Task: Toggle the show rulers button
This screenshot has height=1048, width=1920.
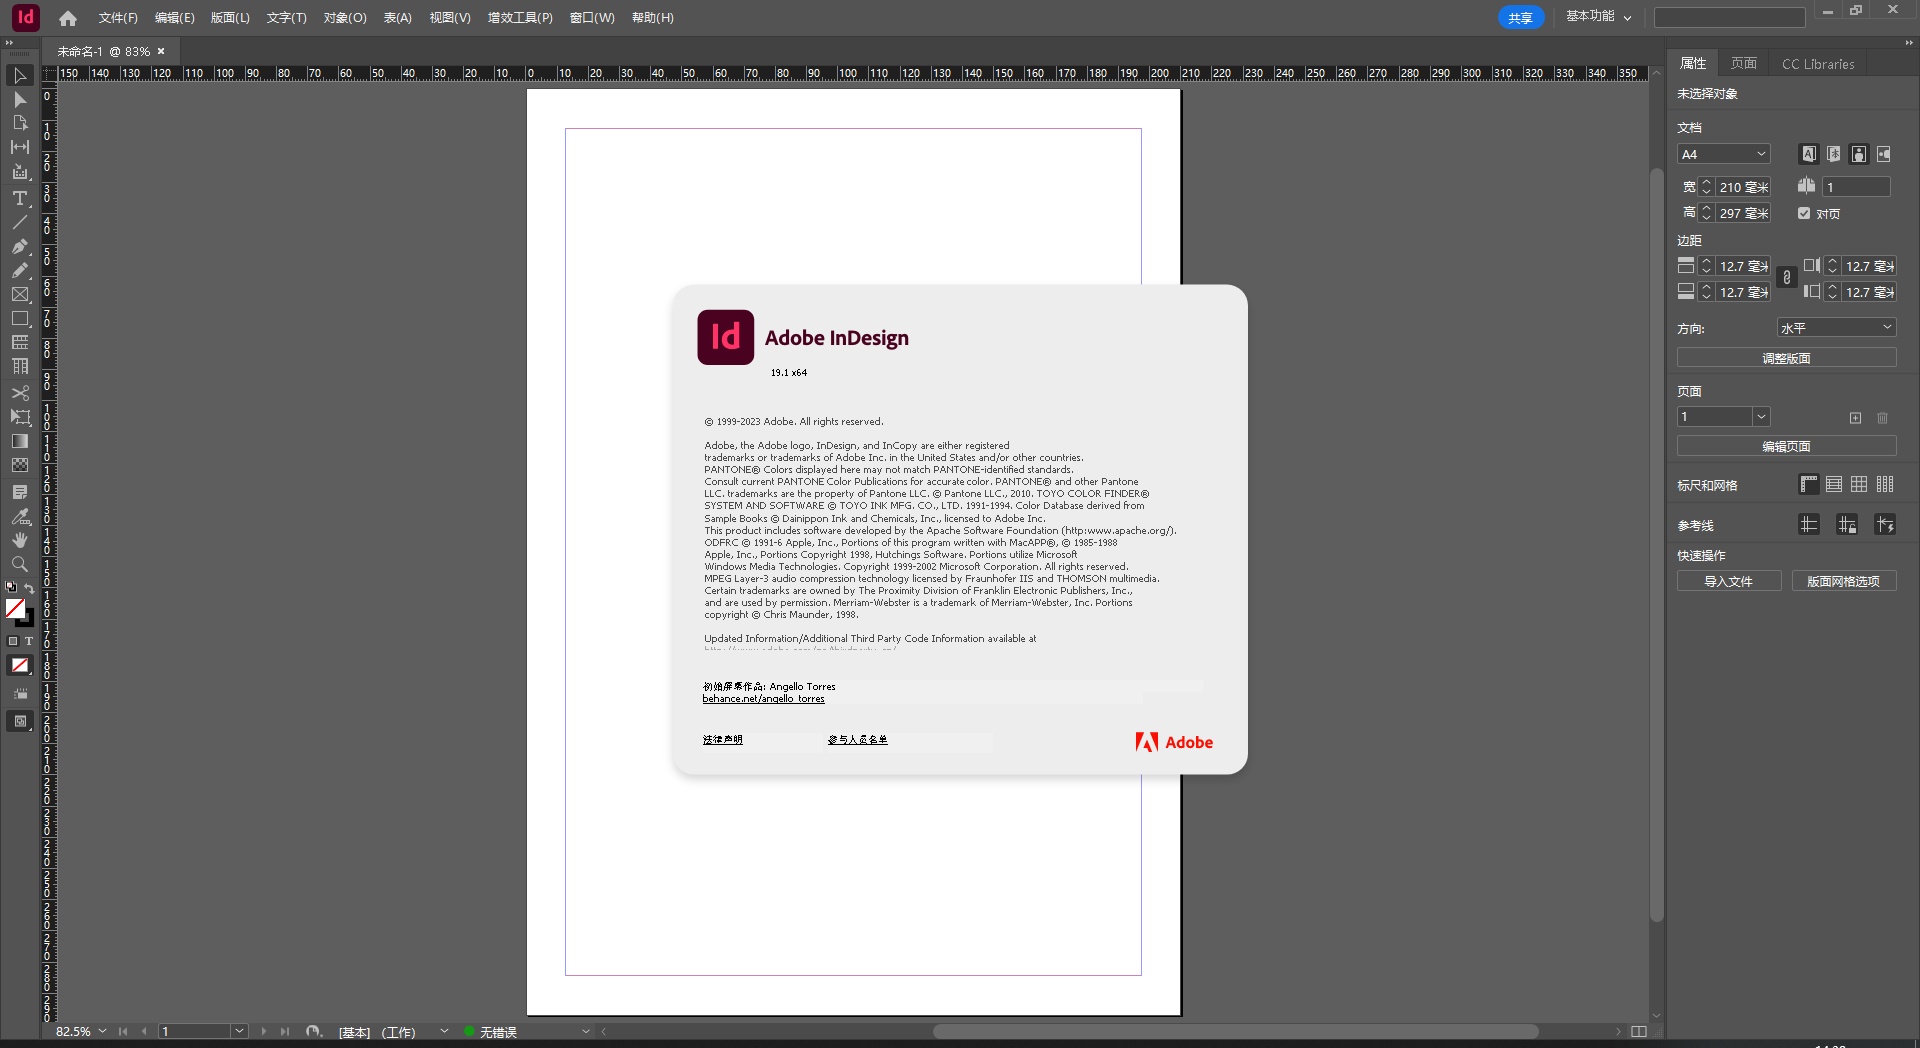Action: [x=1808, y=485]
